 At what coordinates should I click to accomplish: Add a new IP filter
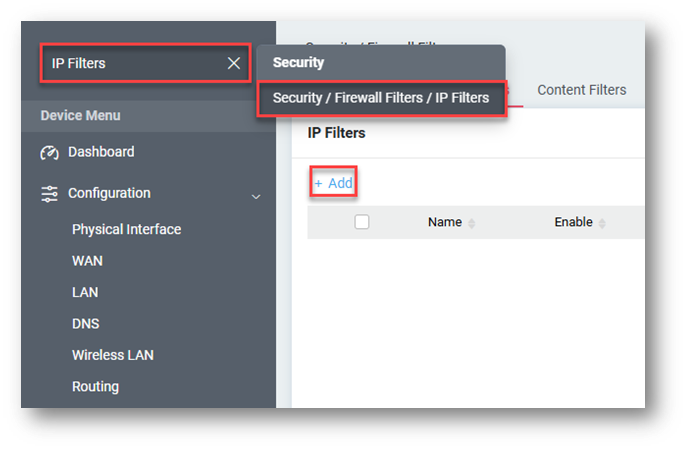(334, 183)
